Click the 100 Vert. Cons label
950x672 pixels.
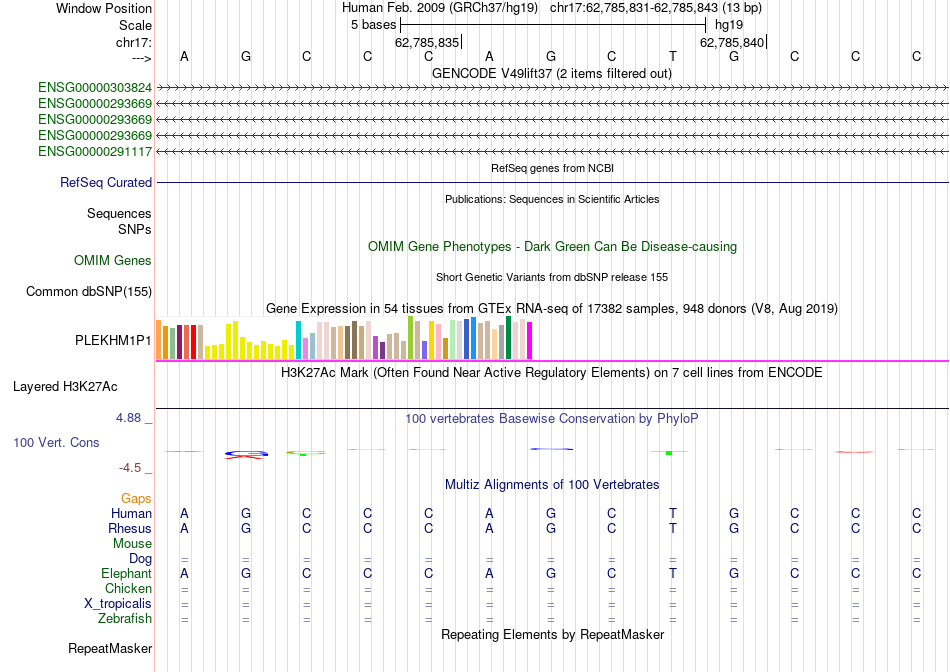pyautogui.click(x=56, y=442)
